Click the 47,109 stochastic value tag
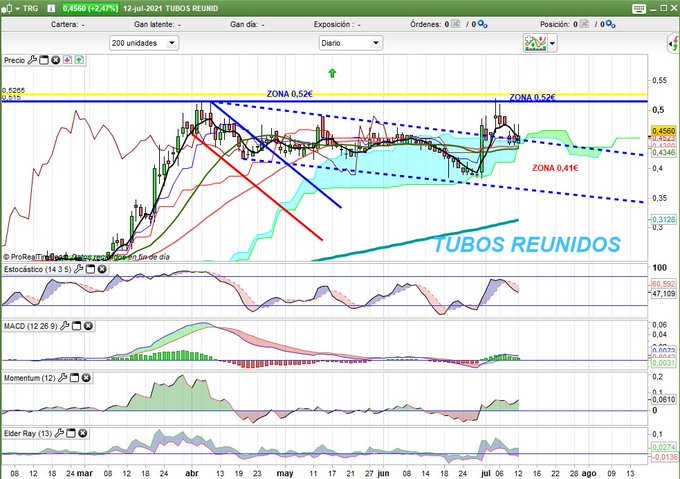Image resolution: width=680 pixels, height=479 pixels. click(x=664, y=293)
